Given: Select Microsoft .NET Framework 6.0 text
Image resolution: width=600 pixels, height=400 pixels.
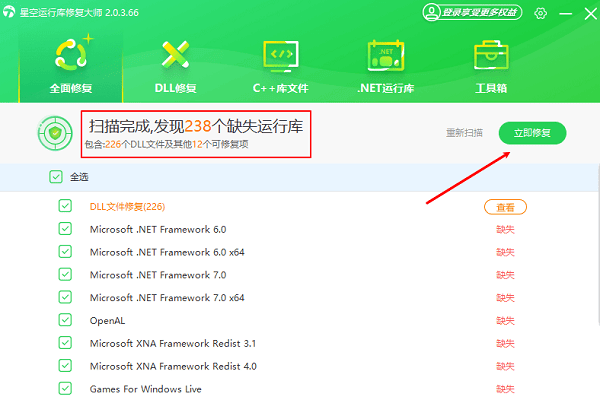Looking at the screenshot, I should tap(158, 229).
